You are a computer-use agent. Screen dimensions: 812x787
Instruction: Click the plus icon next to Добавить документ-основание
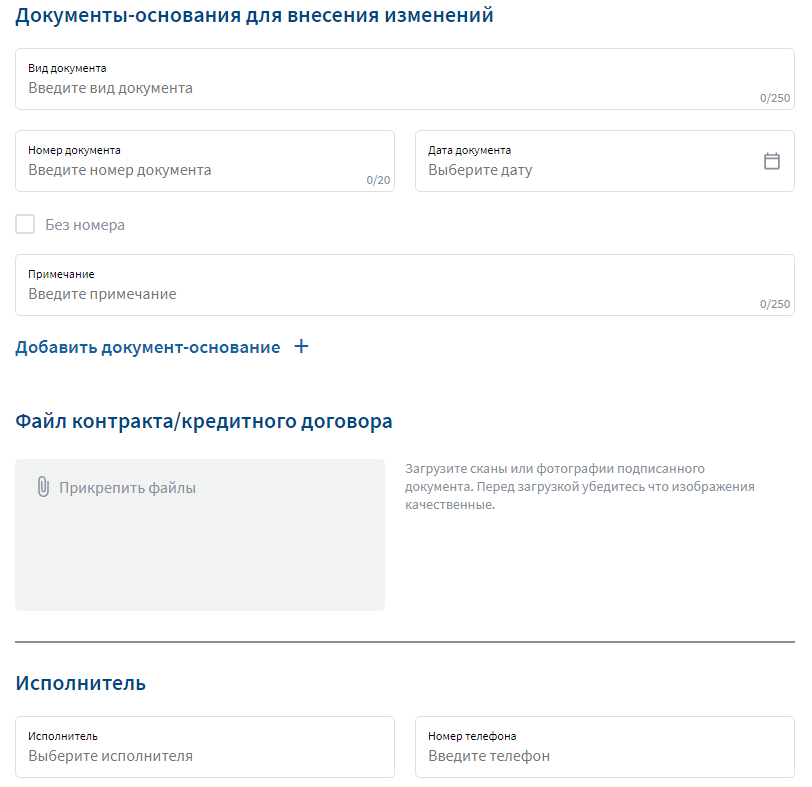[301, 346]
